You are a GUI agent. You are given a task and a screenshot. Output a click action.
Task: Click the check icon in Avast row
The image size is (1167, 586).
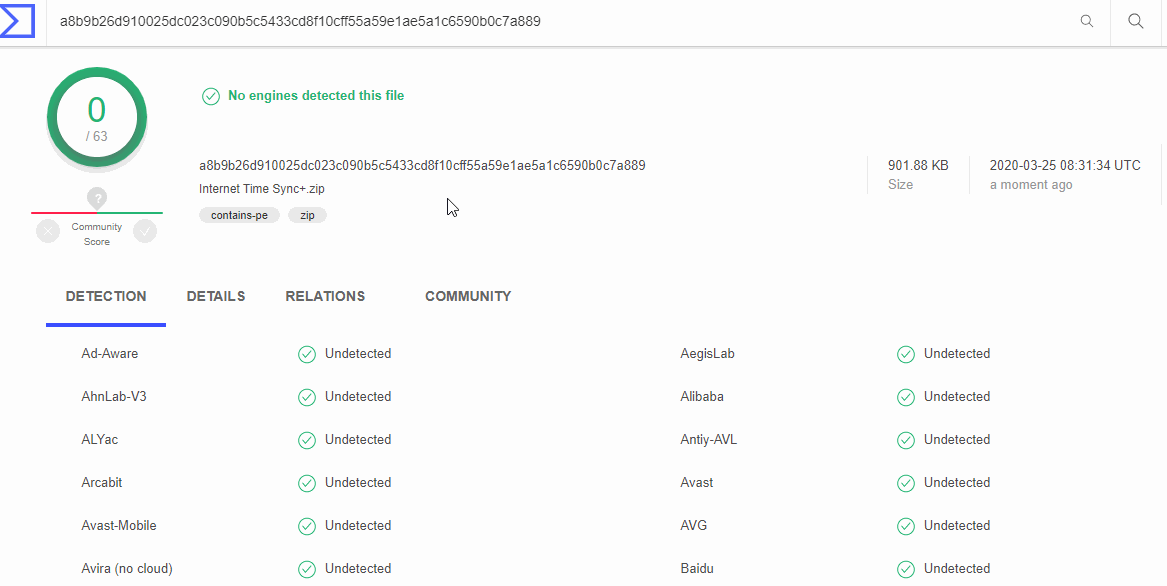point(906,483)
